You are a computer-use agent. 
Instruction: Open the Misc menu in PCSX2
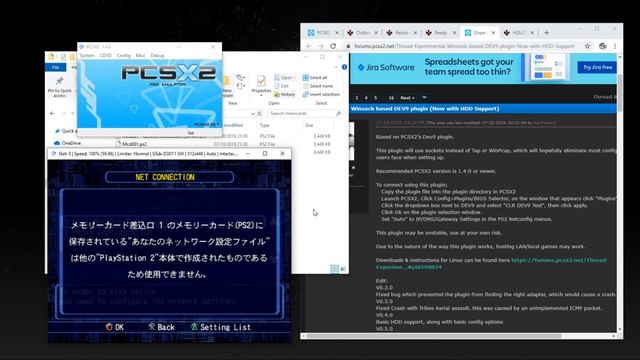tap(140, 56)
